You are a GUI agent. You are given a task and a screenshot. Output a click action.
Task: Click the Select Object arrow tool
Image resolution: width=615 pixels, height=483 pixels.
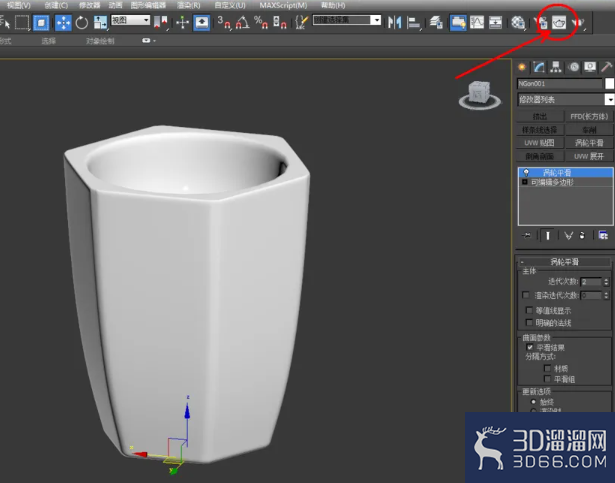point(5,22)
